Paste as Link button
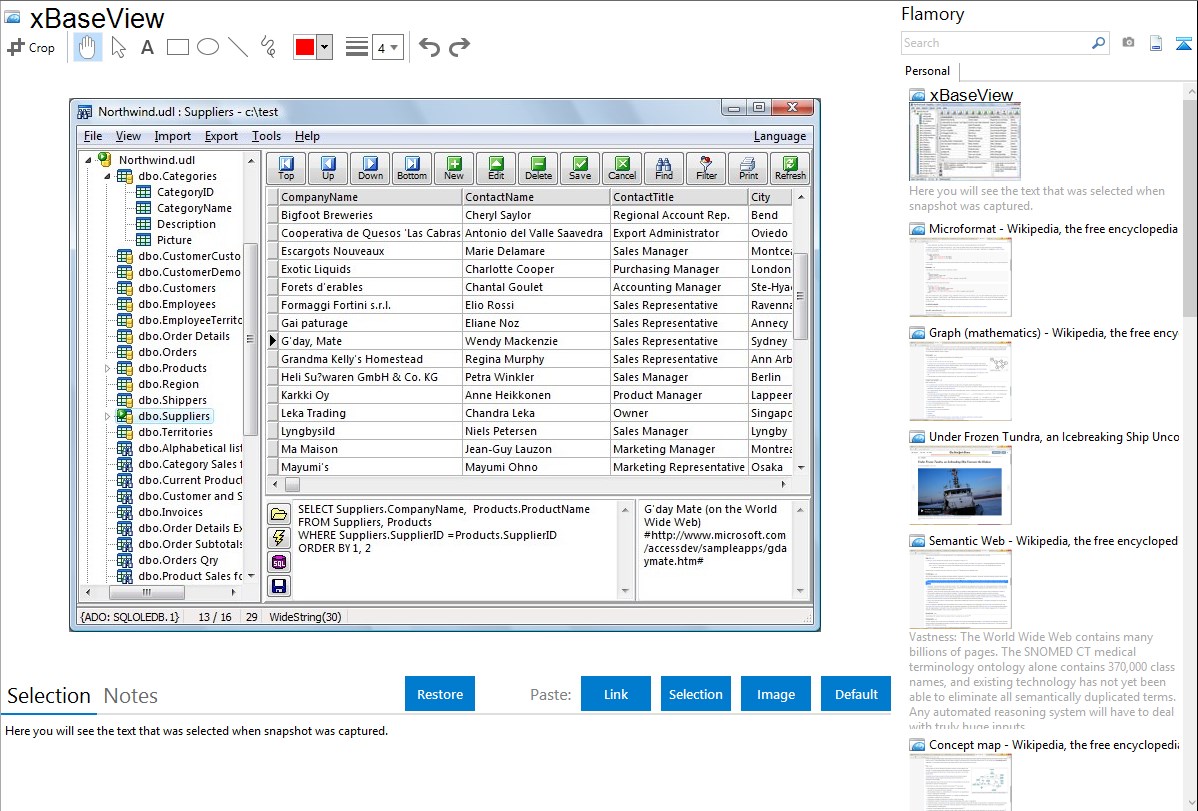Viewport: 1198px width, 811px height. 616,694
